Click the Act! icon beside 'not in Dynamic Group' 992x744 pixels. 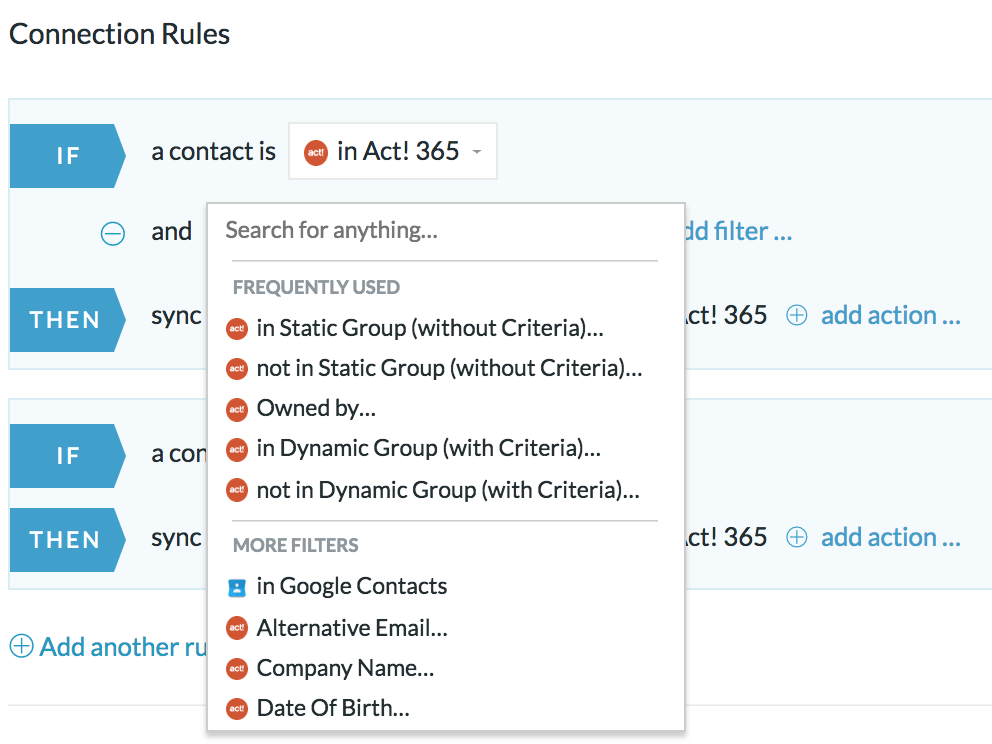[x=237, y=490]
